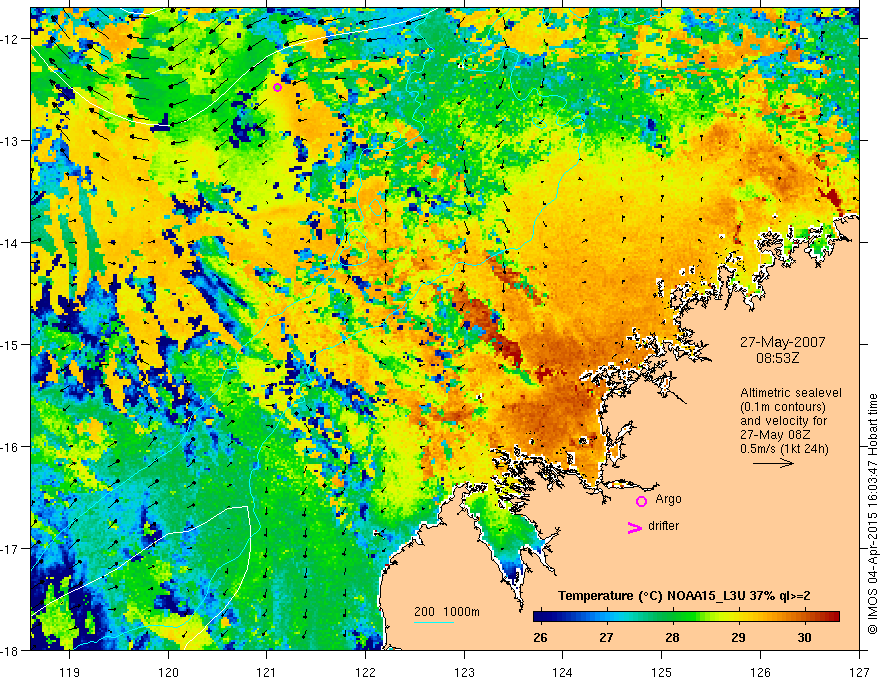
Task: Click the time text '08:53Z'
Action: 777,357
